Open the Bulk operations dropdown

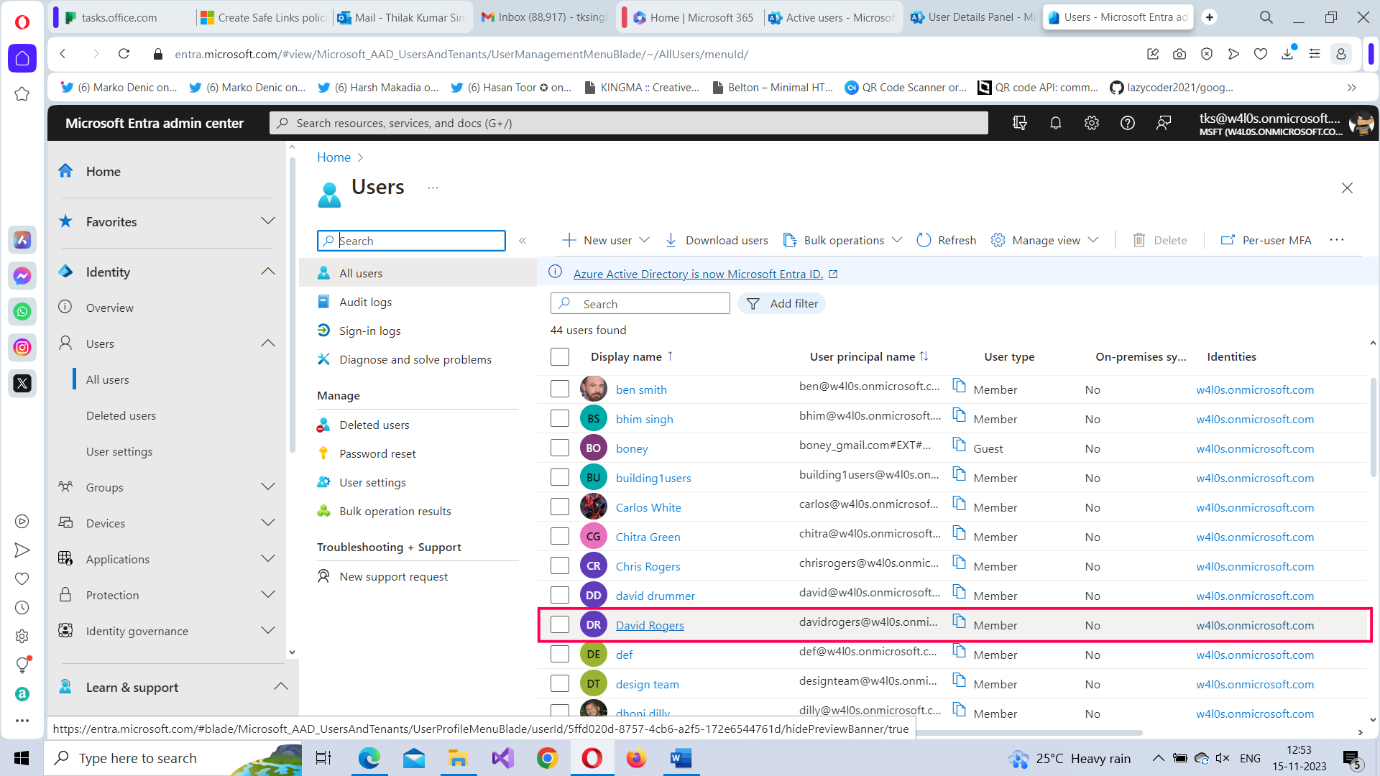click(x=842, y=239)
